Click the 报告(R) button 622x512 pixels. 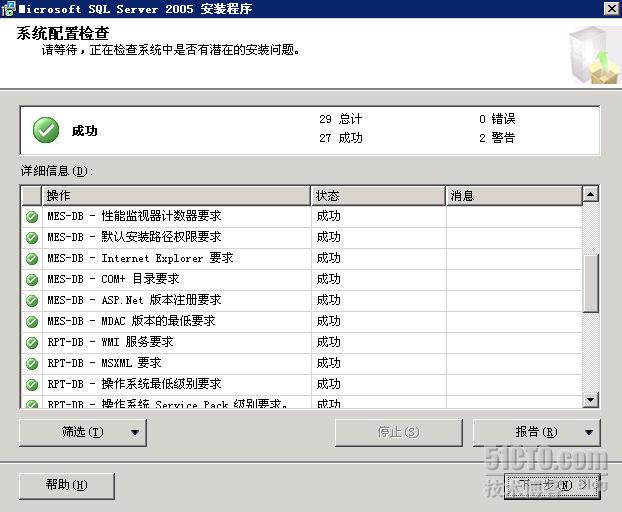click(x=536, y=433)
